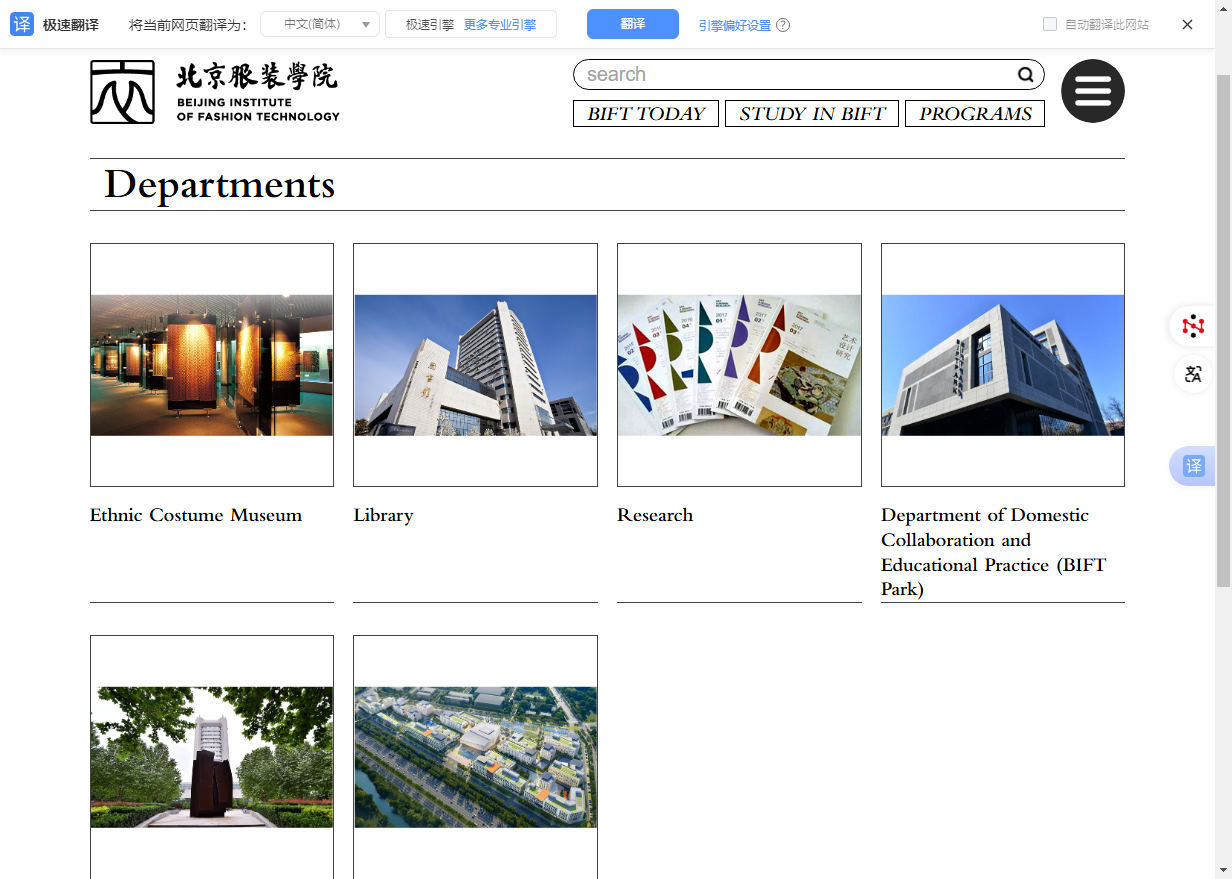The image size is (1232, 879).
Task: Open 引擎偏好设置 link
Action: click(x=734, y=25)
